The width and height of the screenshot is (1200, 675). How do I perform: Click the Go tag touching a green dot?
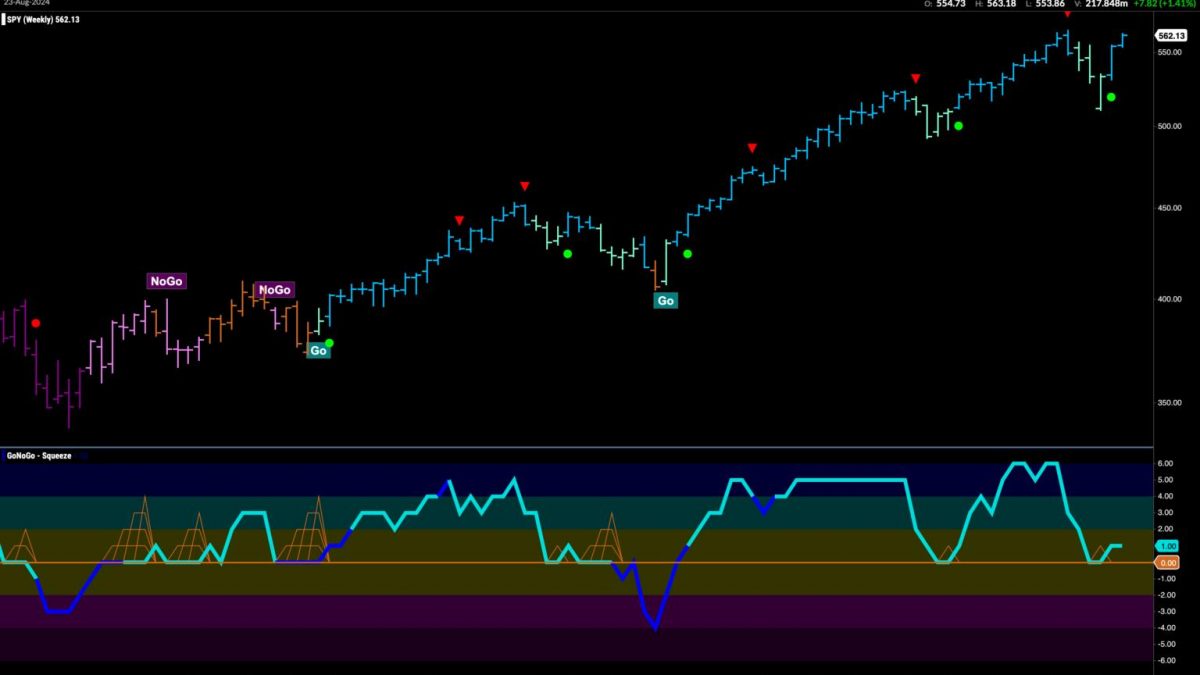coord(318,350)
